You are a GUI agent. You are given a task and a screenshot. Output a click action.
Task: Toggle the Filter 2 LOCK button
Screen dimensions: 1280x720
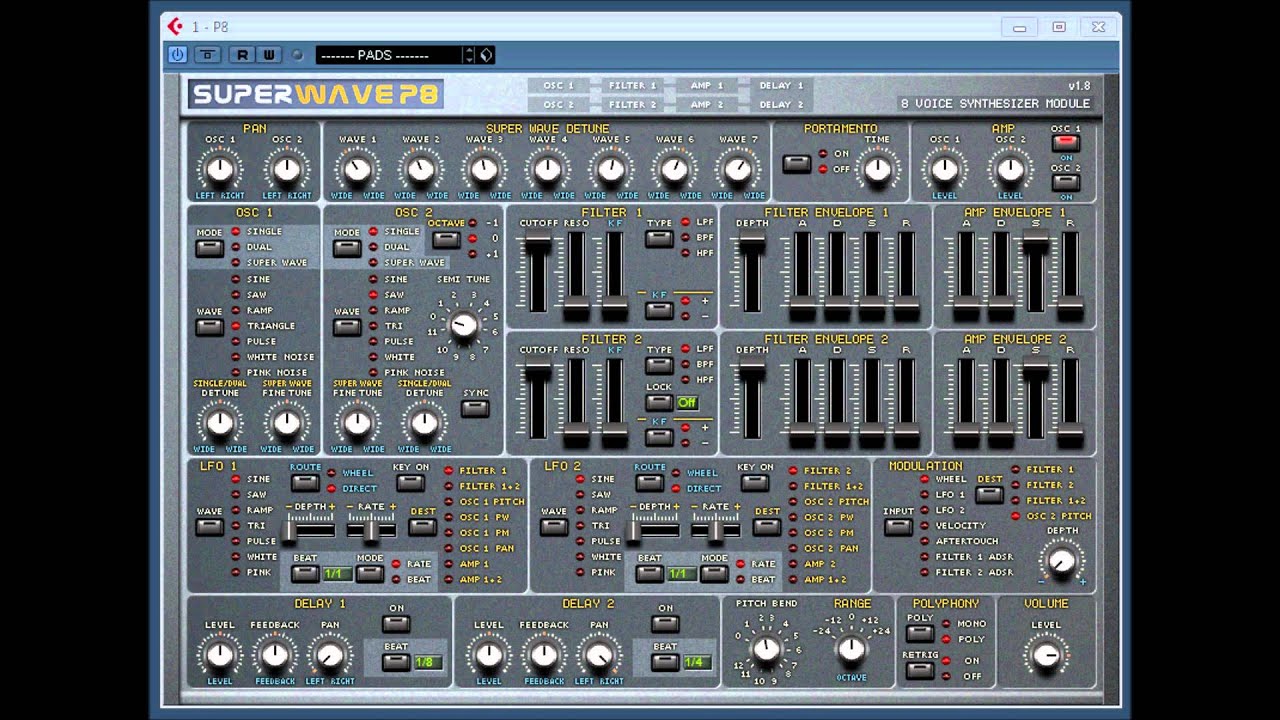[658, 402]
